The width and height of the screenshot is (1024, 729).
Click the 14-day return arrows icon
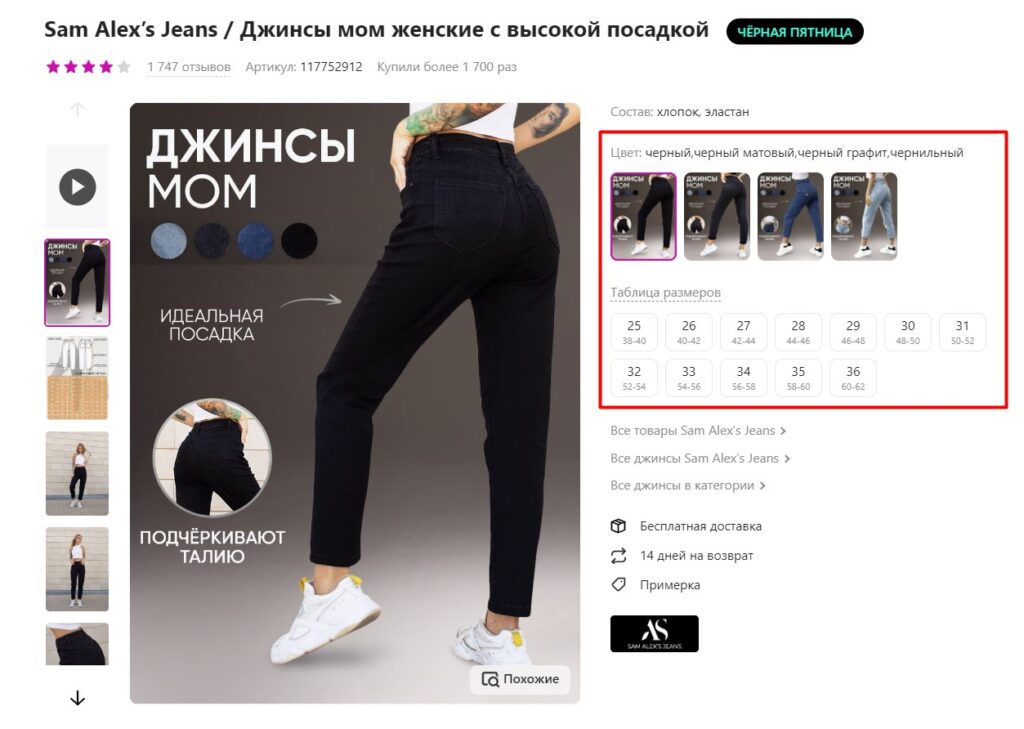[618, 556]
